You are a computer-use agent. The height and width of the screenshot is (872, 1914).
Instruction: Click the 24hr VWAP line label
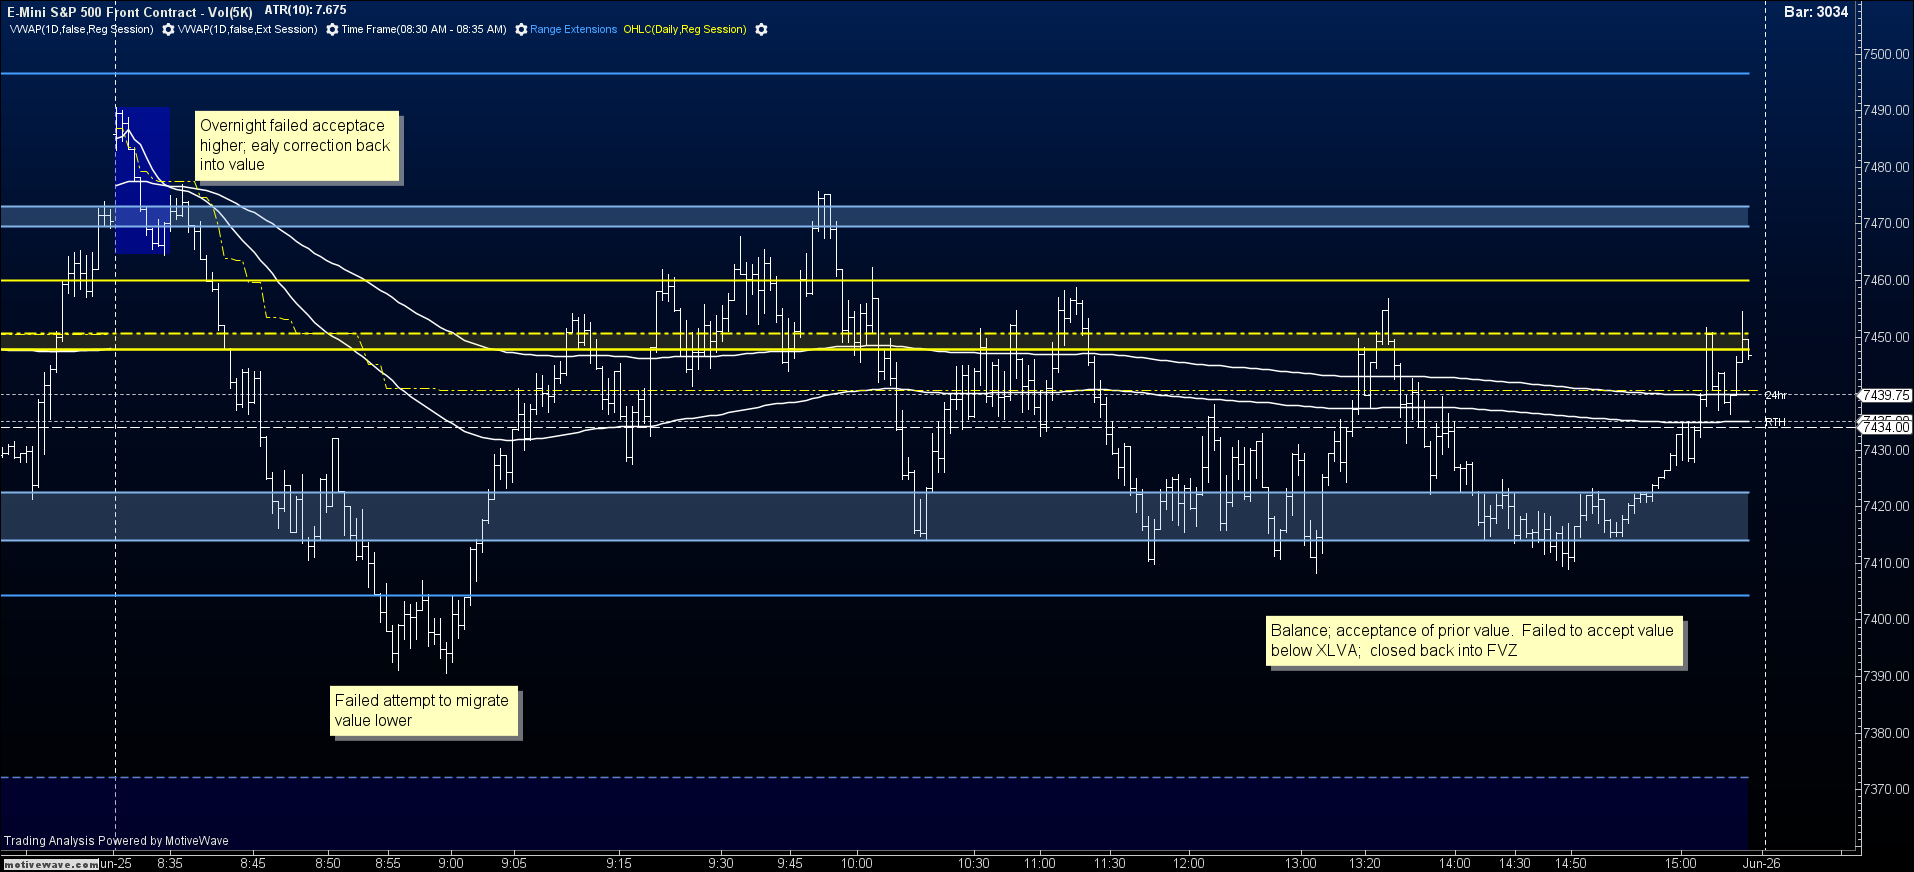point(1776,396)
